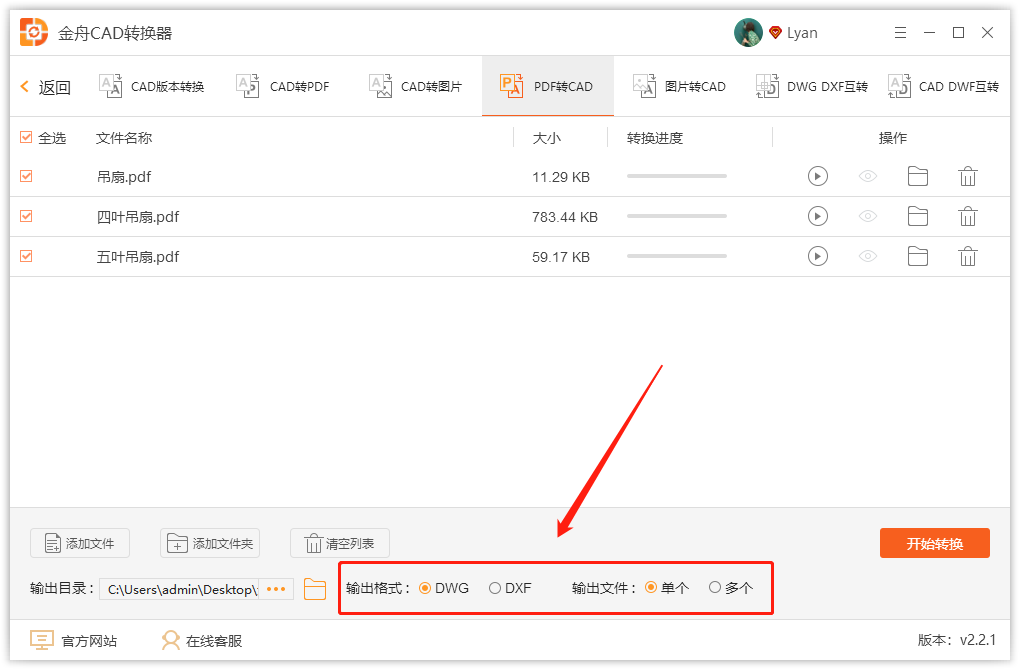Click the progress bar of 吊扇.pdf
1020x670 pixels.
click(676, 176)
